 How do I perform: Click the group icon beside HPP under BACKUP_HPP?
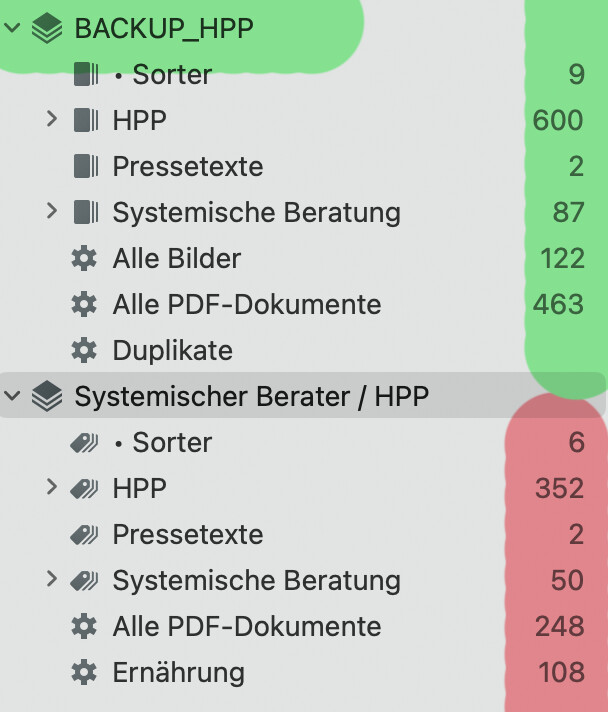pyautogui.click(x=86, y=121)
